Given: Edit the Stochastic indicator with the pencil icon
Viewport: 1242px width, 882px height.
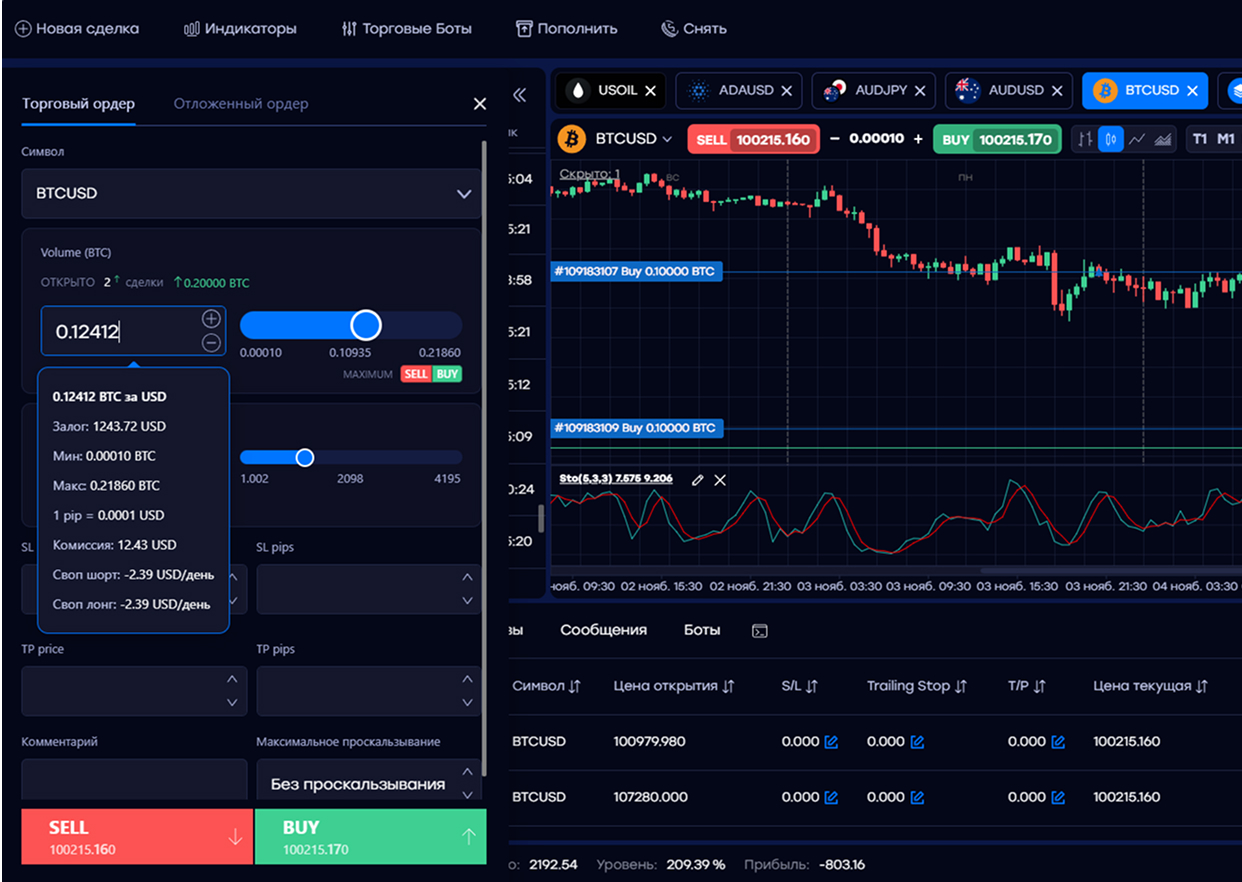Looking at the screenshot, I should [697, 480].
